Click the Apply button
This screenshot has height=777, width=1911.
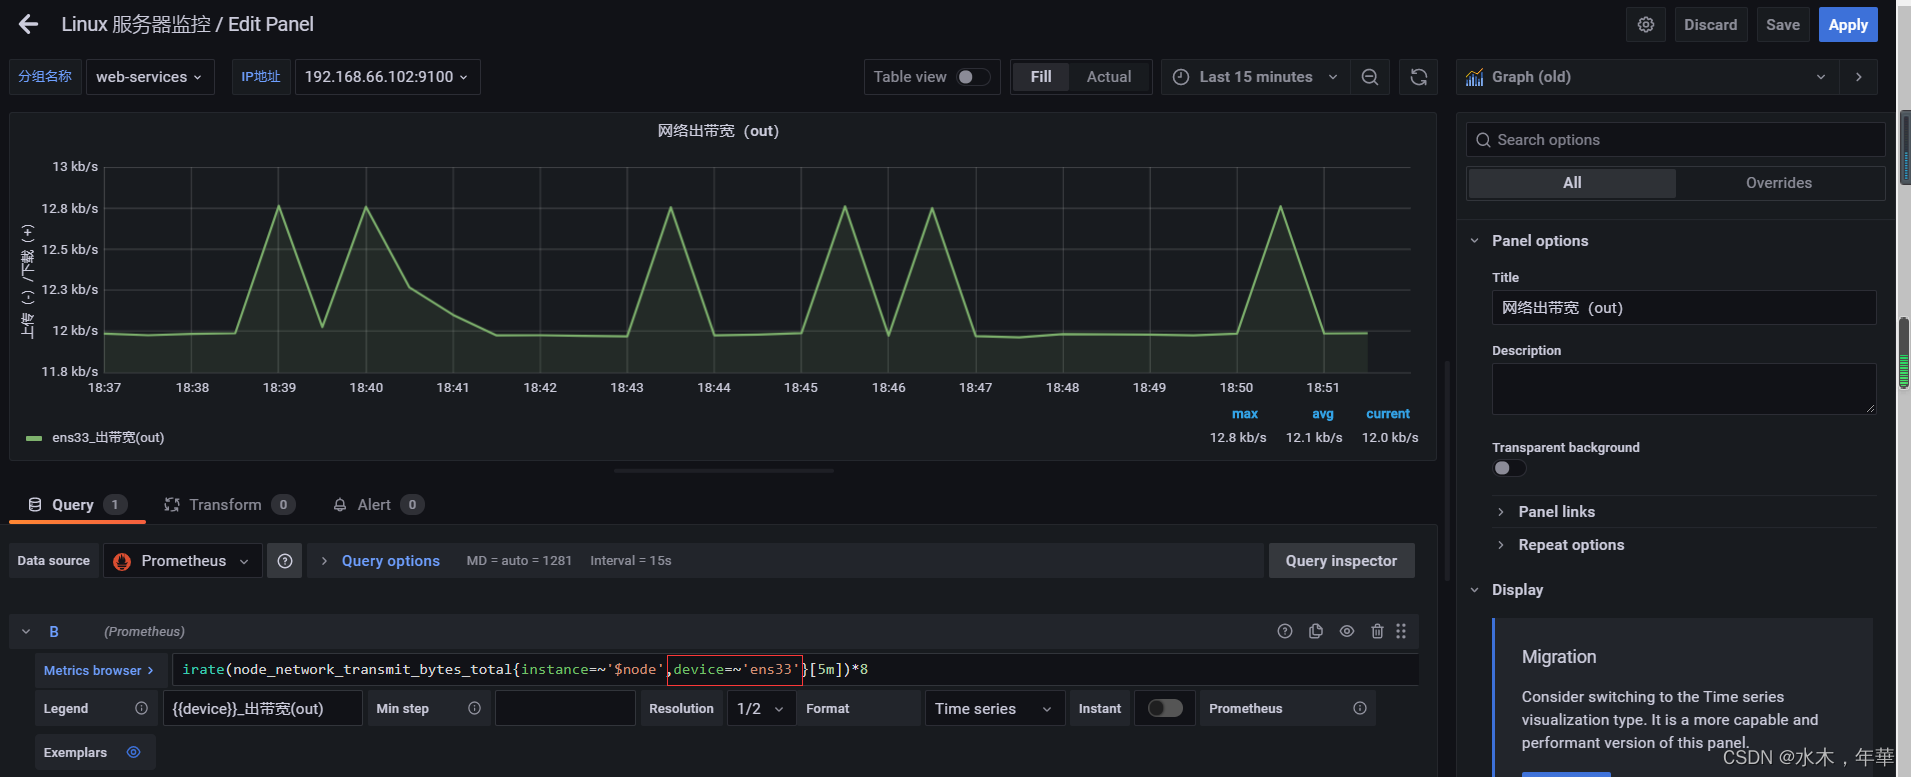(1848, 25)
